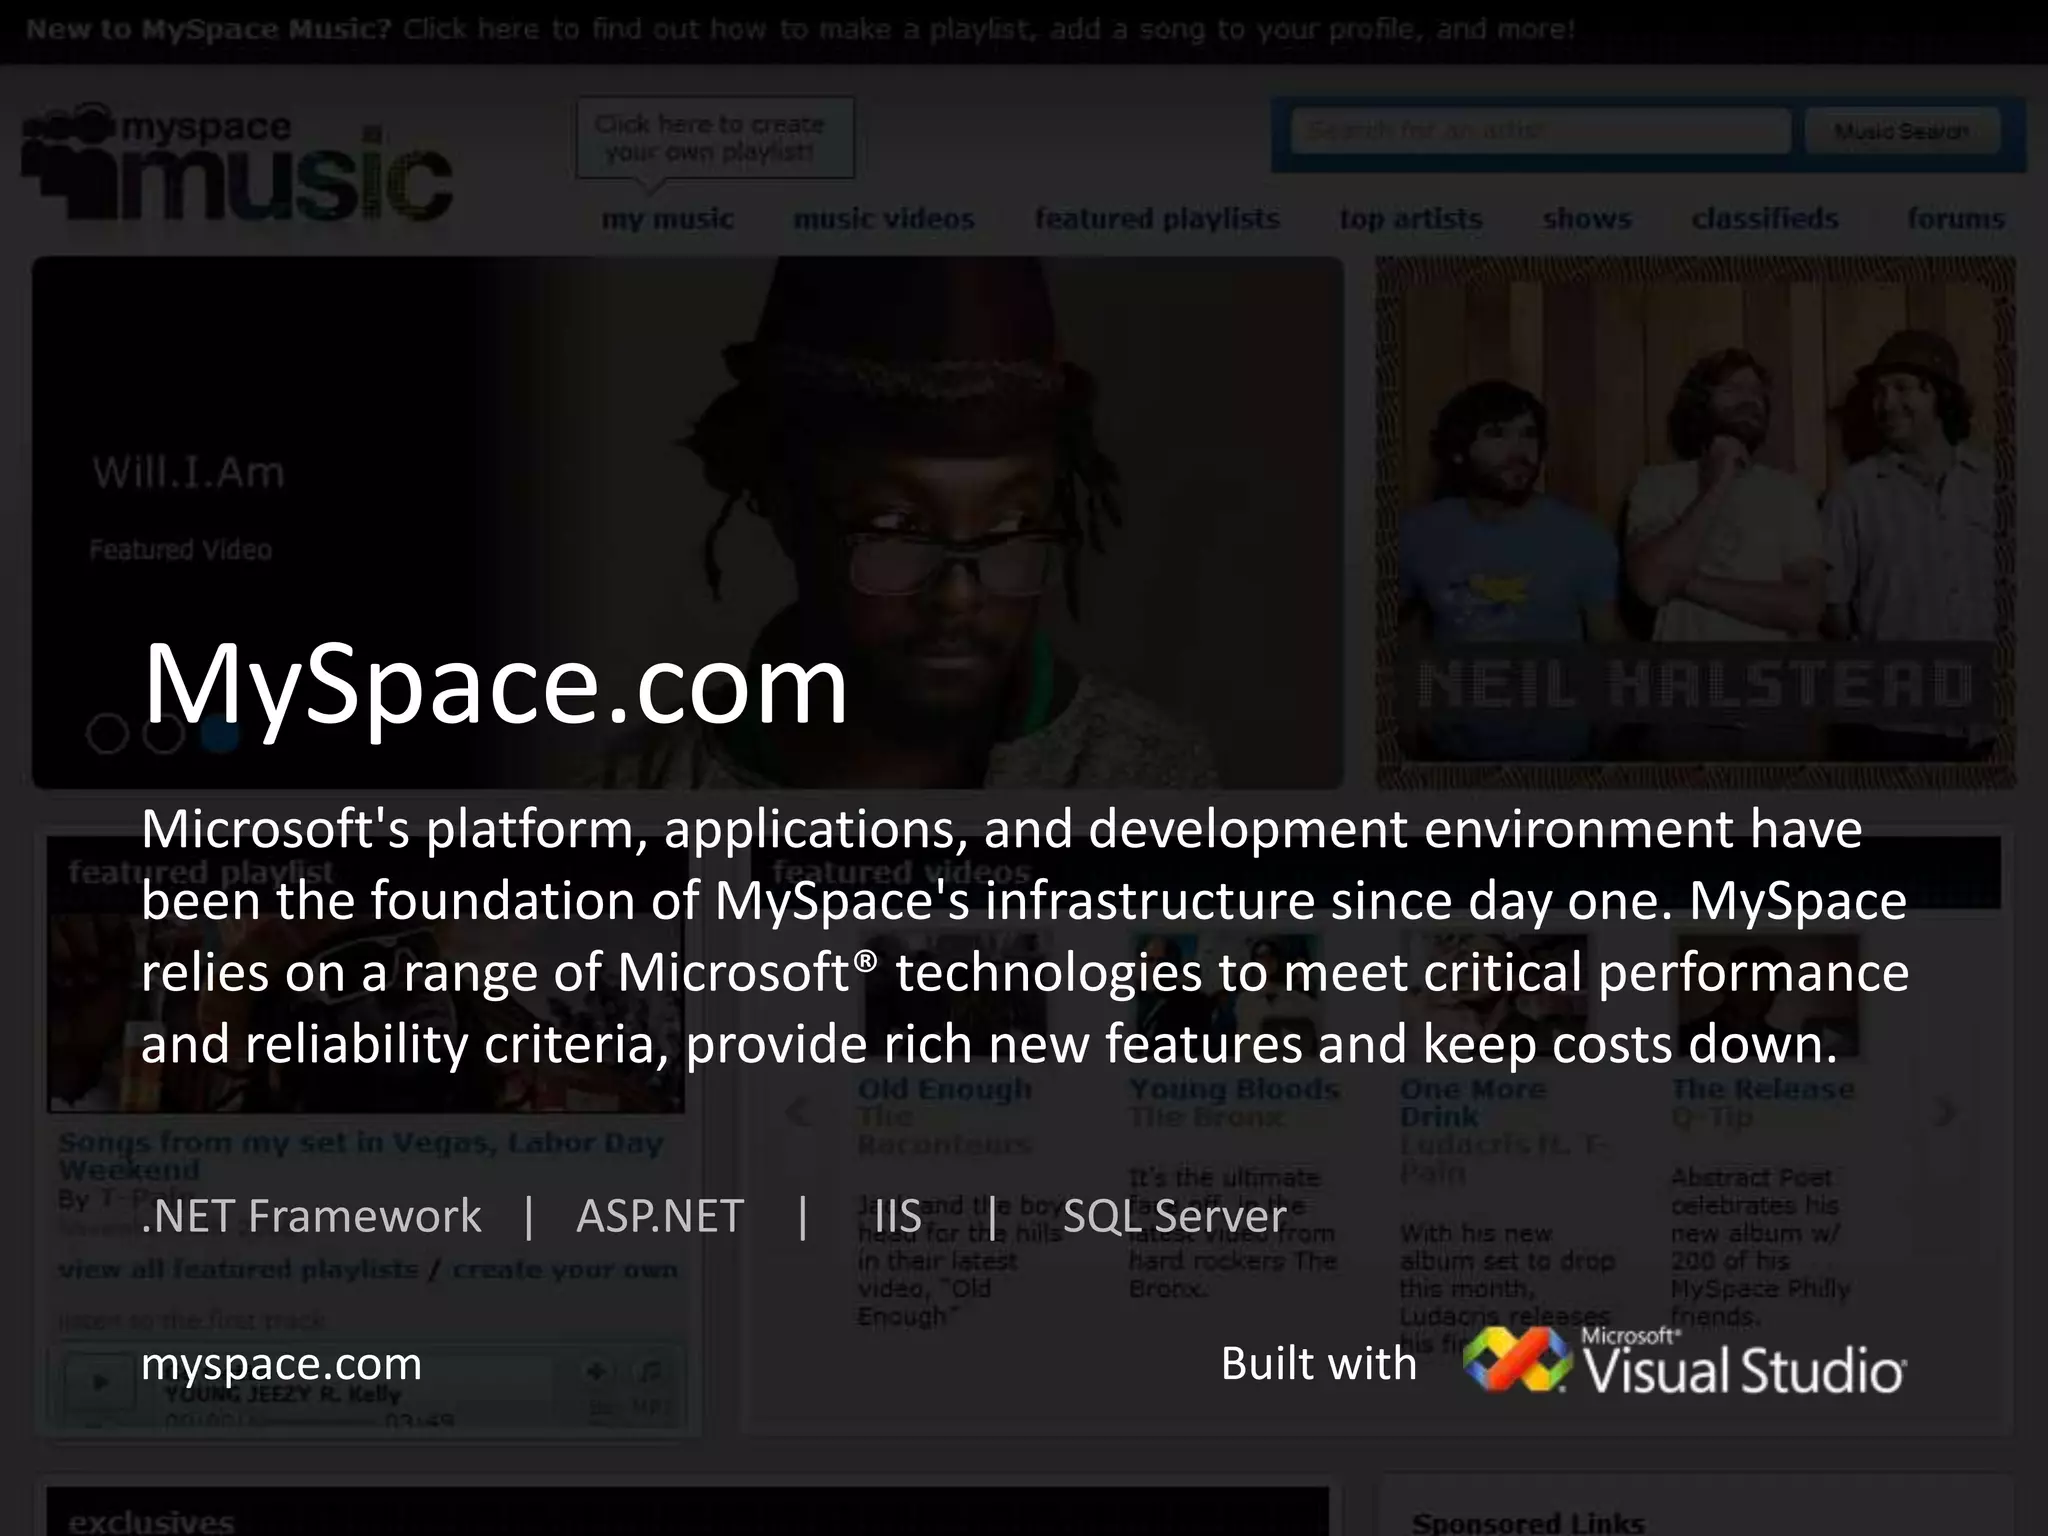Switch to the 'shows' nav tab
The image size is (2048, 1536).
1587,218
